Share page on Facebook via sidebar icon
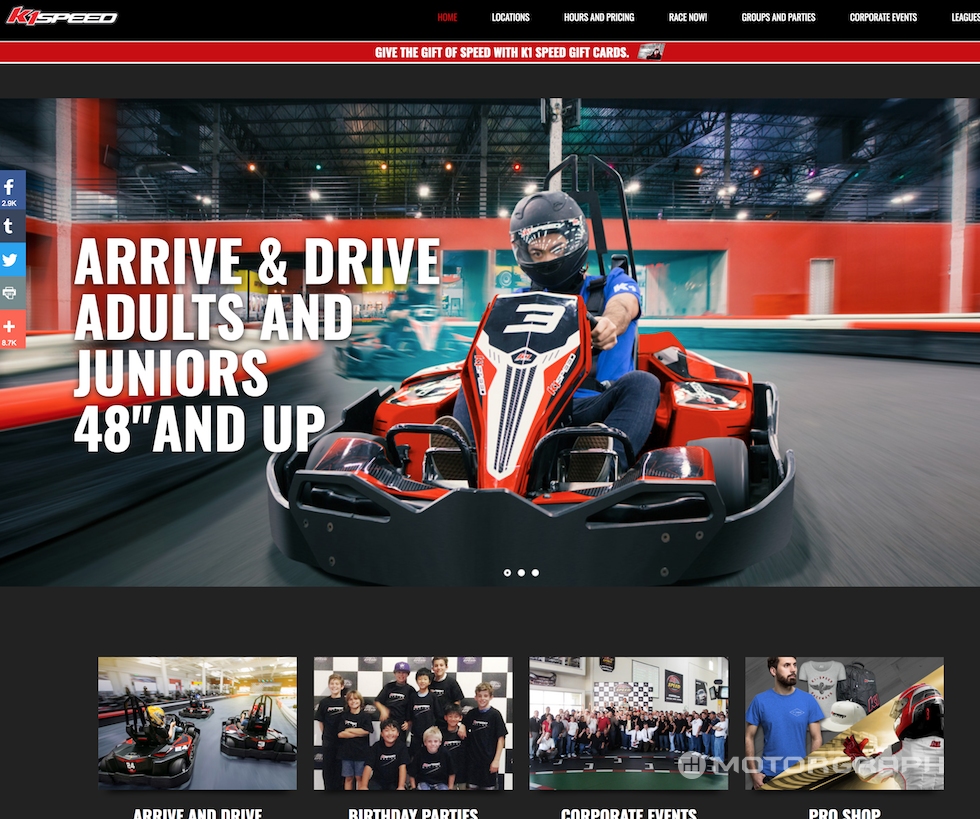Viewport: 980px width, 819px height. tap(10, 189)
